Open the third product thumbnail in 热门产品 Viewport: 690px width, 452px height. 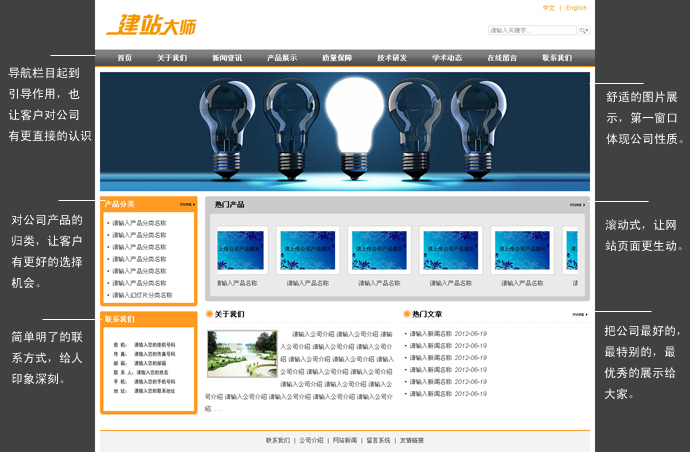pyautogui.click(x=379, y=250)
